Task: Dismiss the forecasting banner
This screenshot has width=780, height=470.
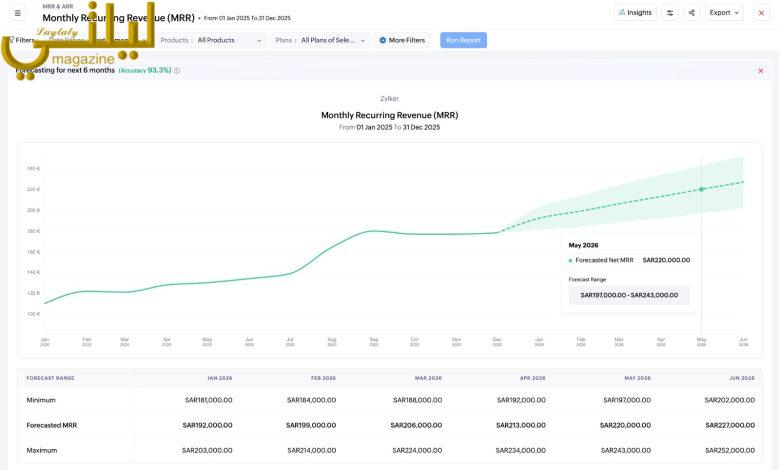Action: pos(760,71)
